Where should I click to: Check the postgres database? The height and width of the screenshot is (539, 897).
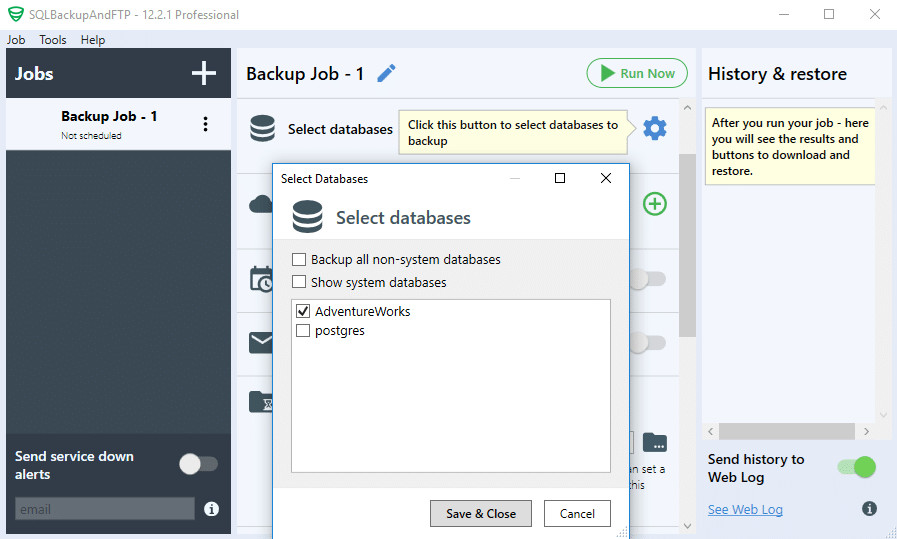[x=303, y=331]
